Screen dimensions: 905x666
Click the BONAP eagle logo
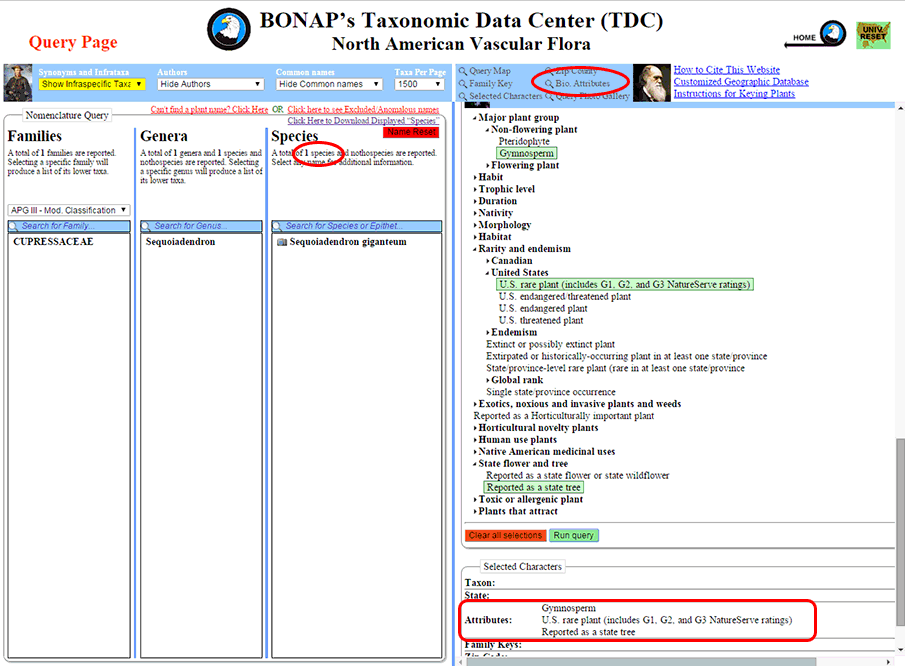[228, 29]
